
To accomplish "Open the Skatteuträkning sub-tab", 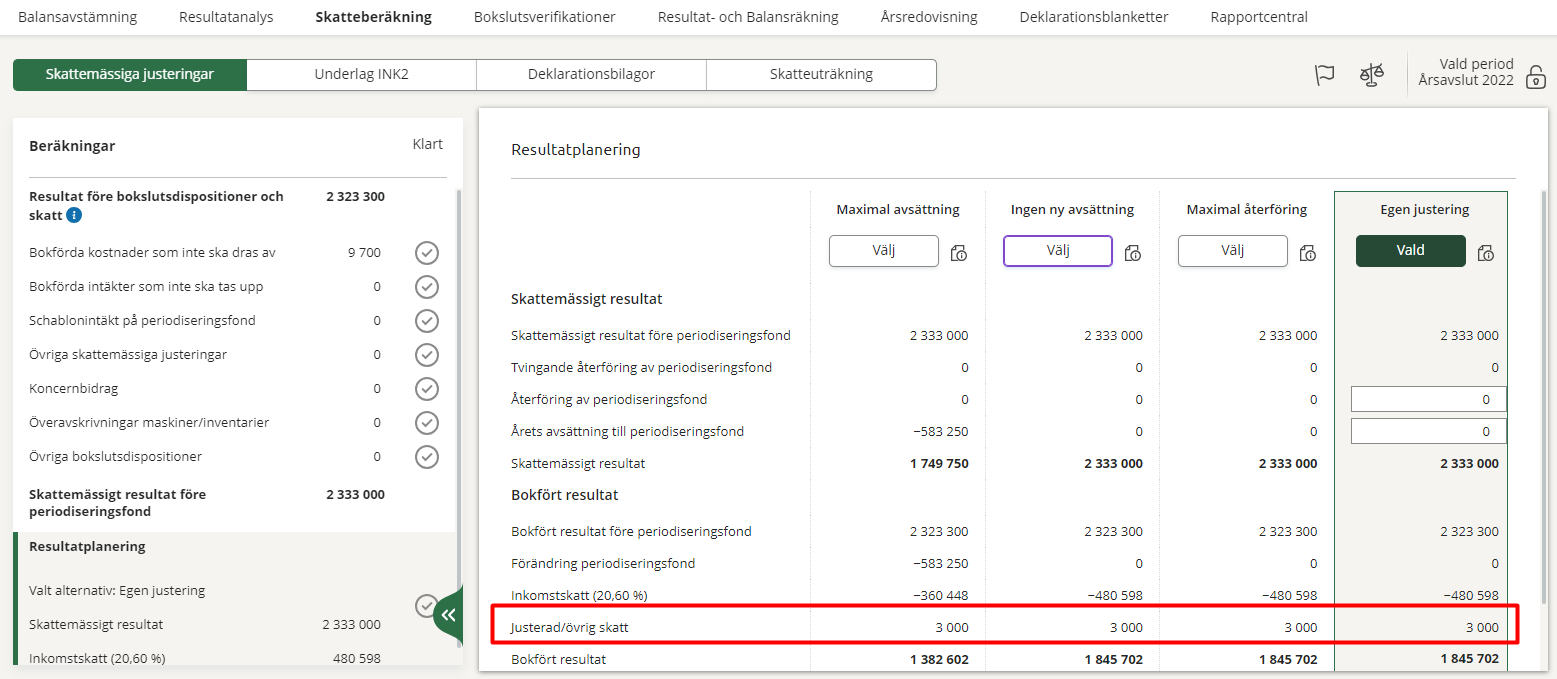I will [821, 74].
